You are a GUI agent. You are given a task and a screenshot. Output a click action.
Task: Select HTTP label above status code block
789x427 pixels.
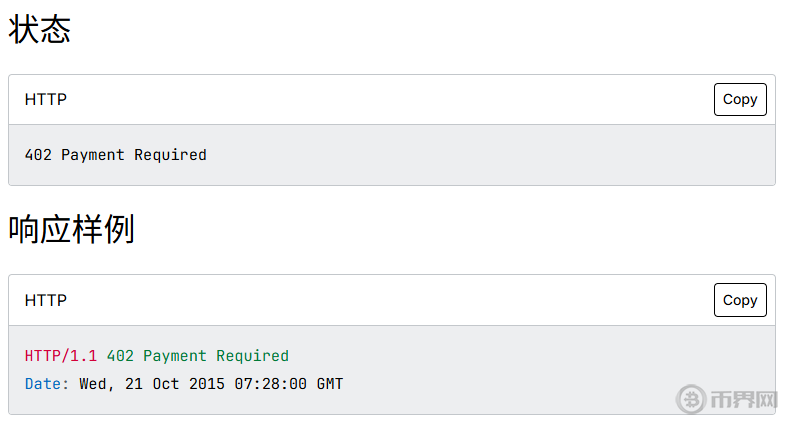[46, 100]
